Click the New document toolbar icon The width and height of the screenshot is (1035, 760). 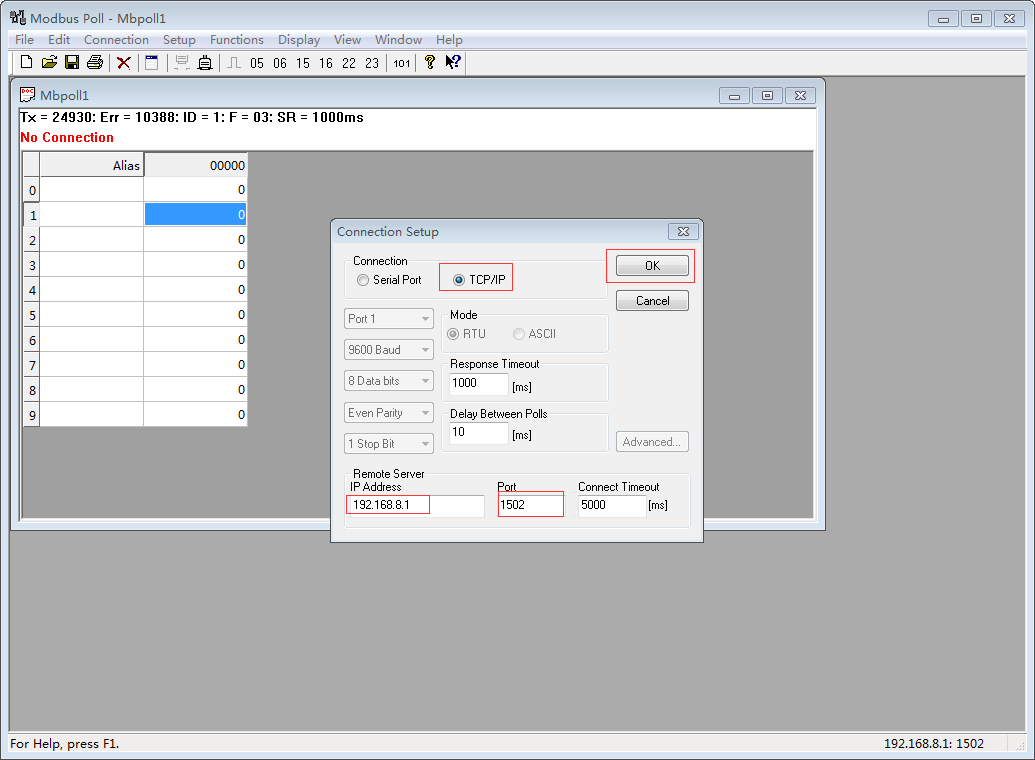tap(27, 63)
